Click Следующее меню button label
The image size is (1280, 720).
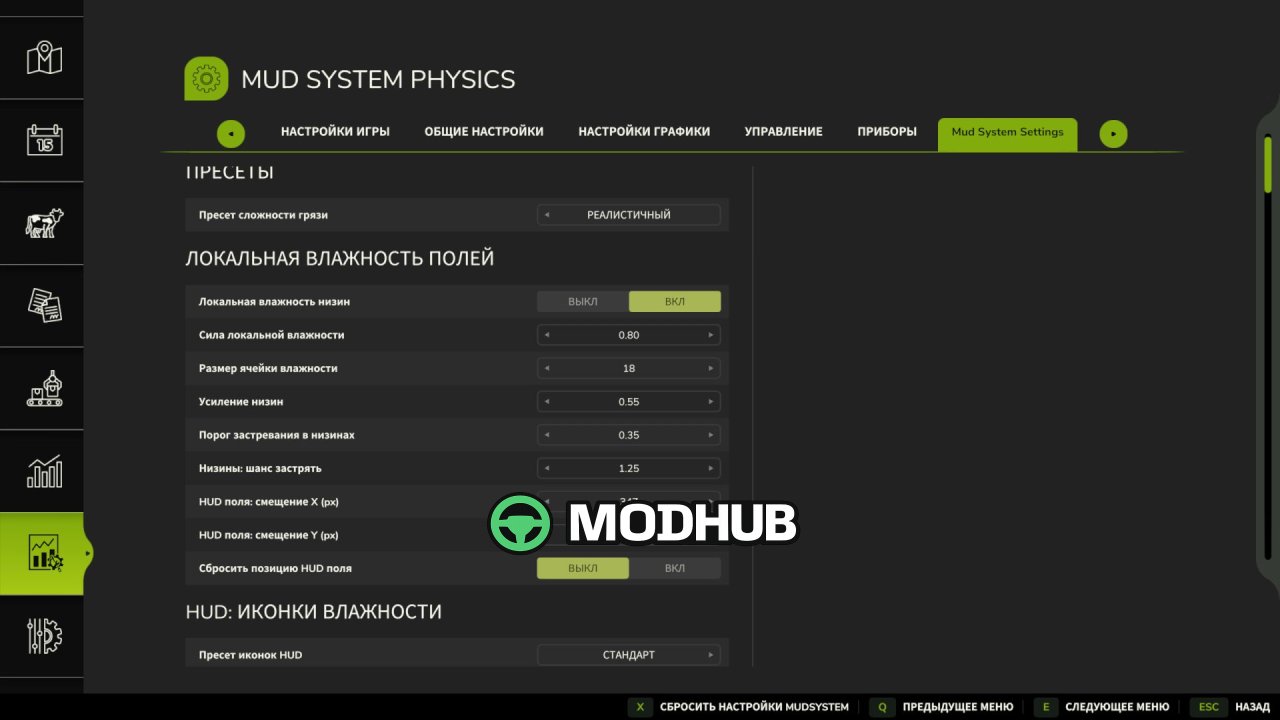coord(1117,707)
